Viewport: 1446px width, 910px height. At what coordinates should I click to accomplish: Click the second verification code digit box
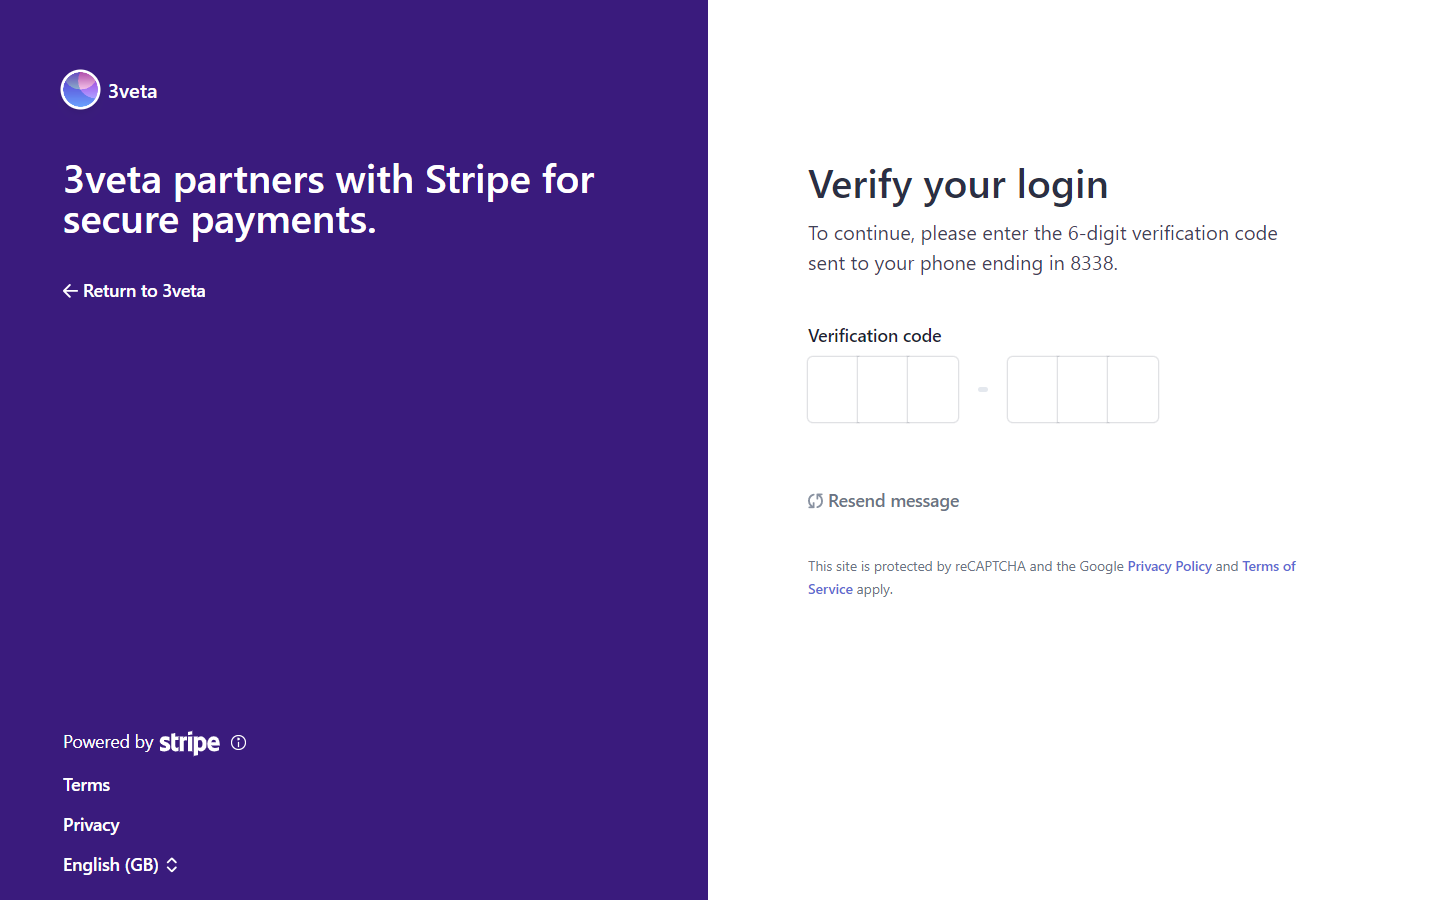[x=882, y=389]
